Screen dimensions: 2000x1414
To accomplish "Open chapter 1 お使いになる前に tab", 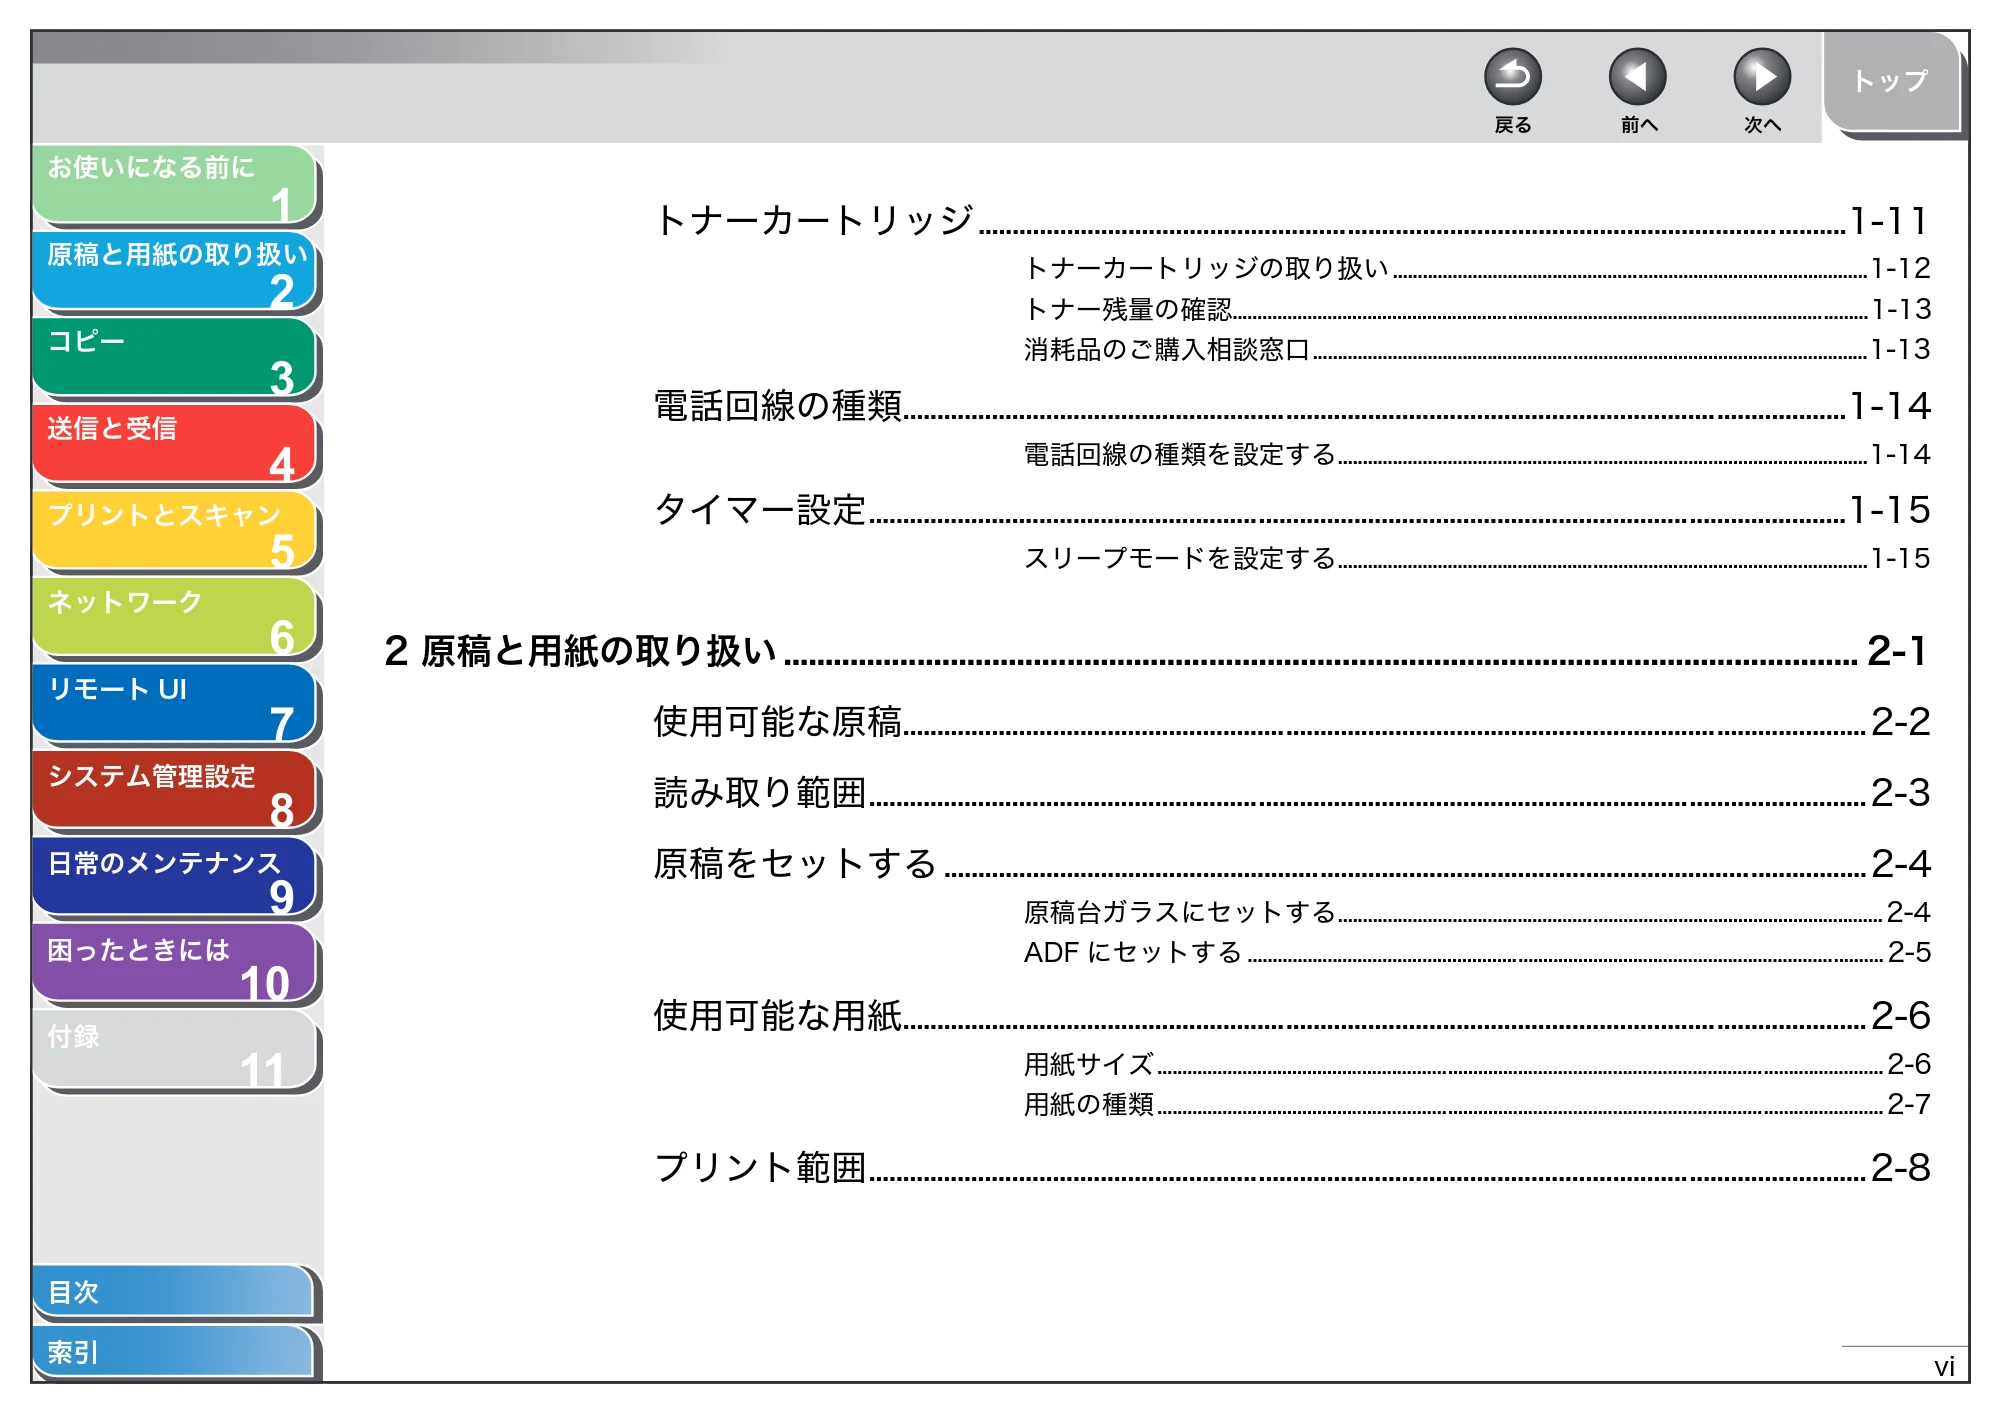I will pyautogui.click(x=175, y=184).
